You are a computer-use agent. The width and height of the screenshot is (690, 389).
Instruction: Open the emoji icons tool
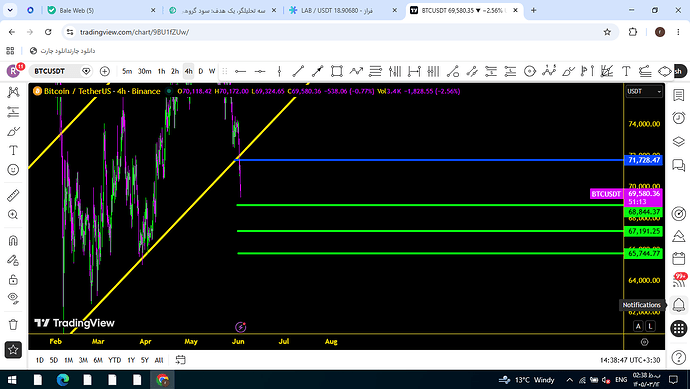pos(13,170)
